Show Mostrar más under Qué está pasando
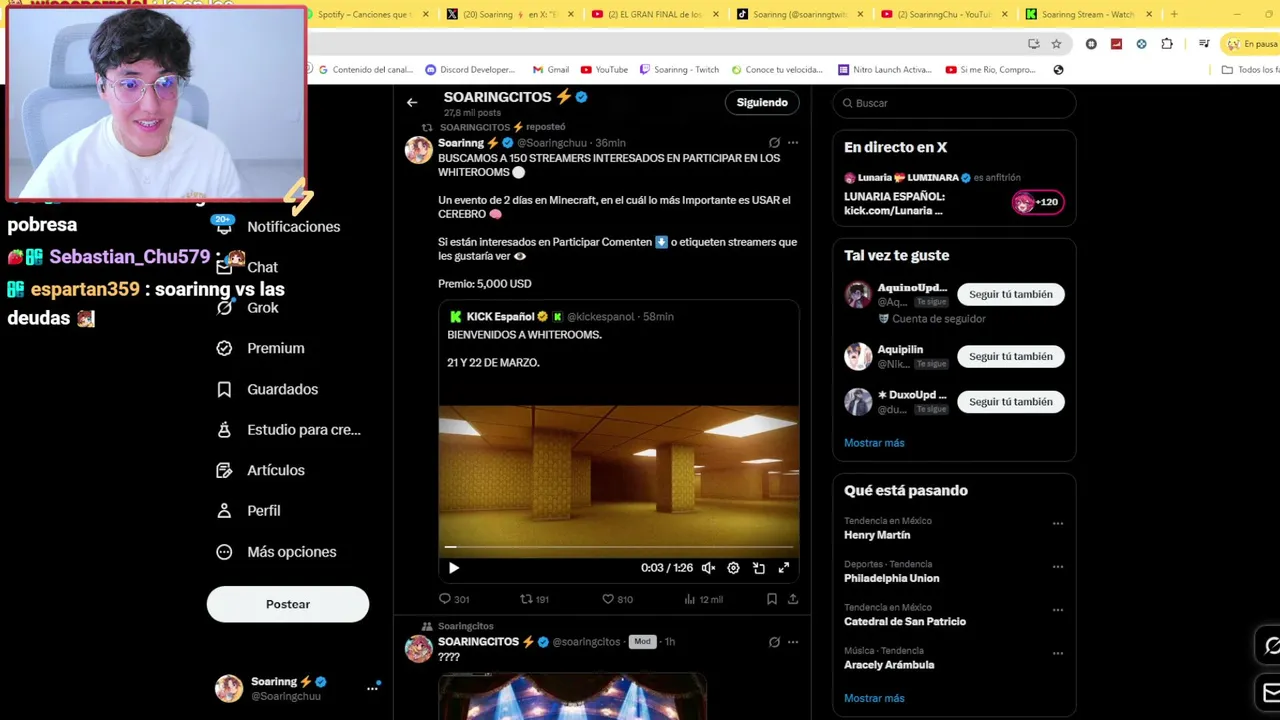The width and height of the screenshot is (1280, 720). pyautogui.click(x=874, y=698)
